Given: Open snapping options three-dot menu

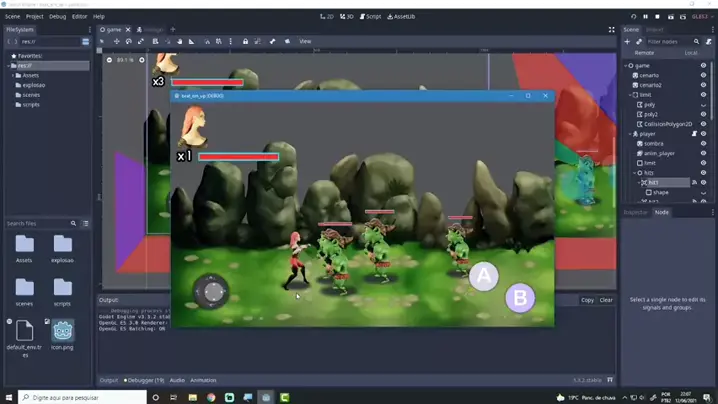Looking at the screenshot, I should (x=230, y=41).
